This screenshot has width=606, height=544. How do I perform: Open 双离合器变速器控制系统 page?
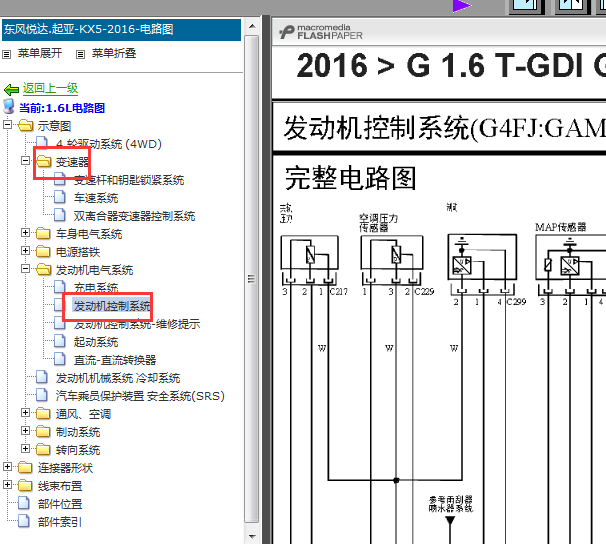[134, 216]
